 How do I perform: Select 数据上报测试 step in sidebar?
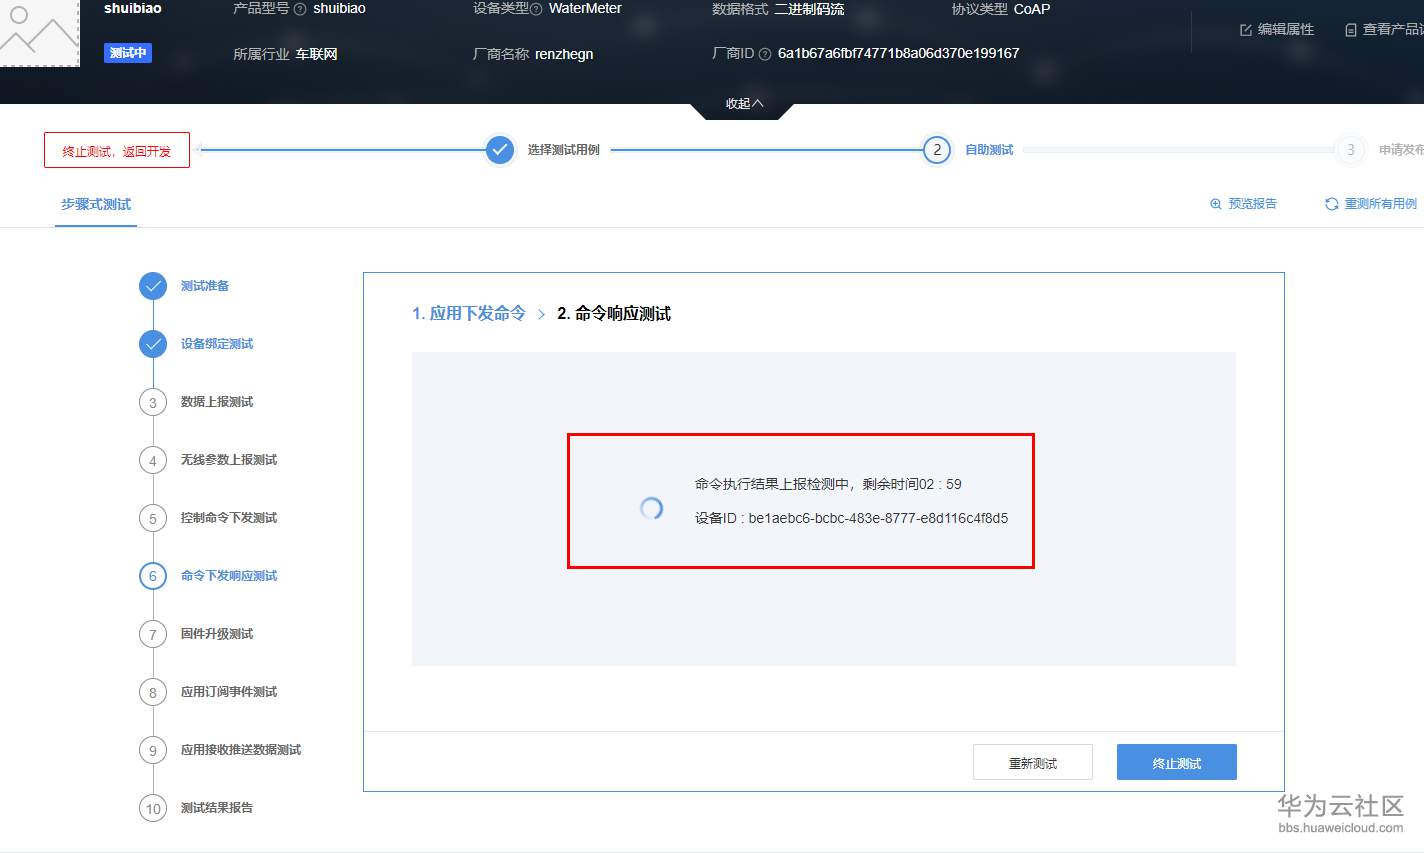click(217, 402)
